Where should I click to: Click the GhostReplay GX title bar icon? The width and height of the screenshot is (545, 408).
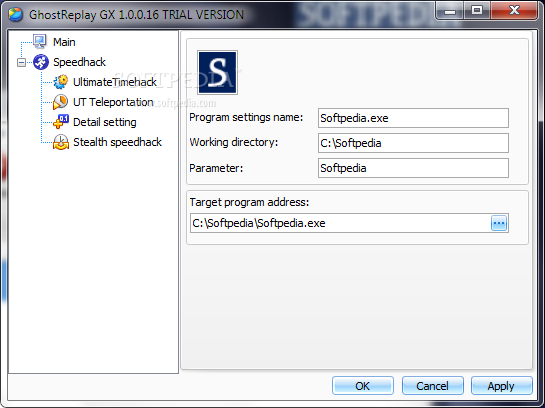[x=15, y=14]
